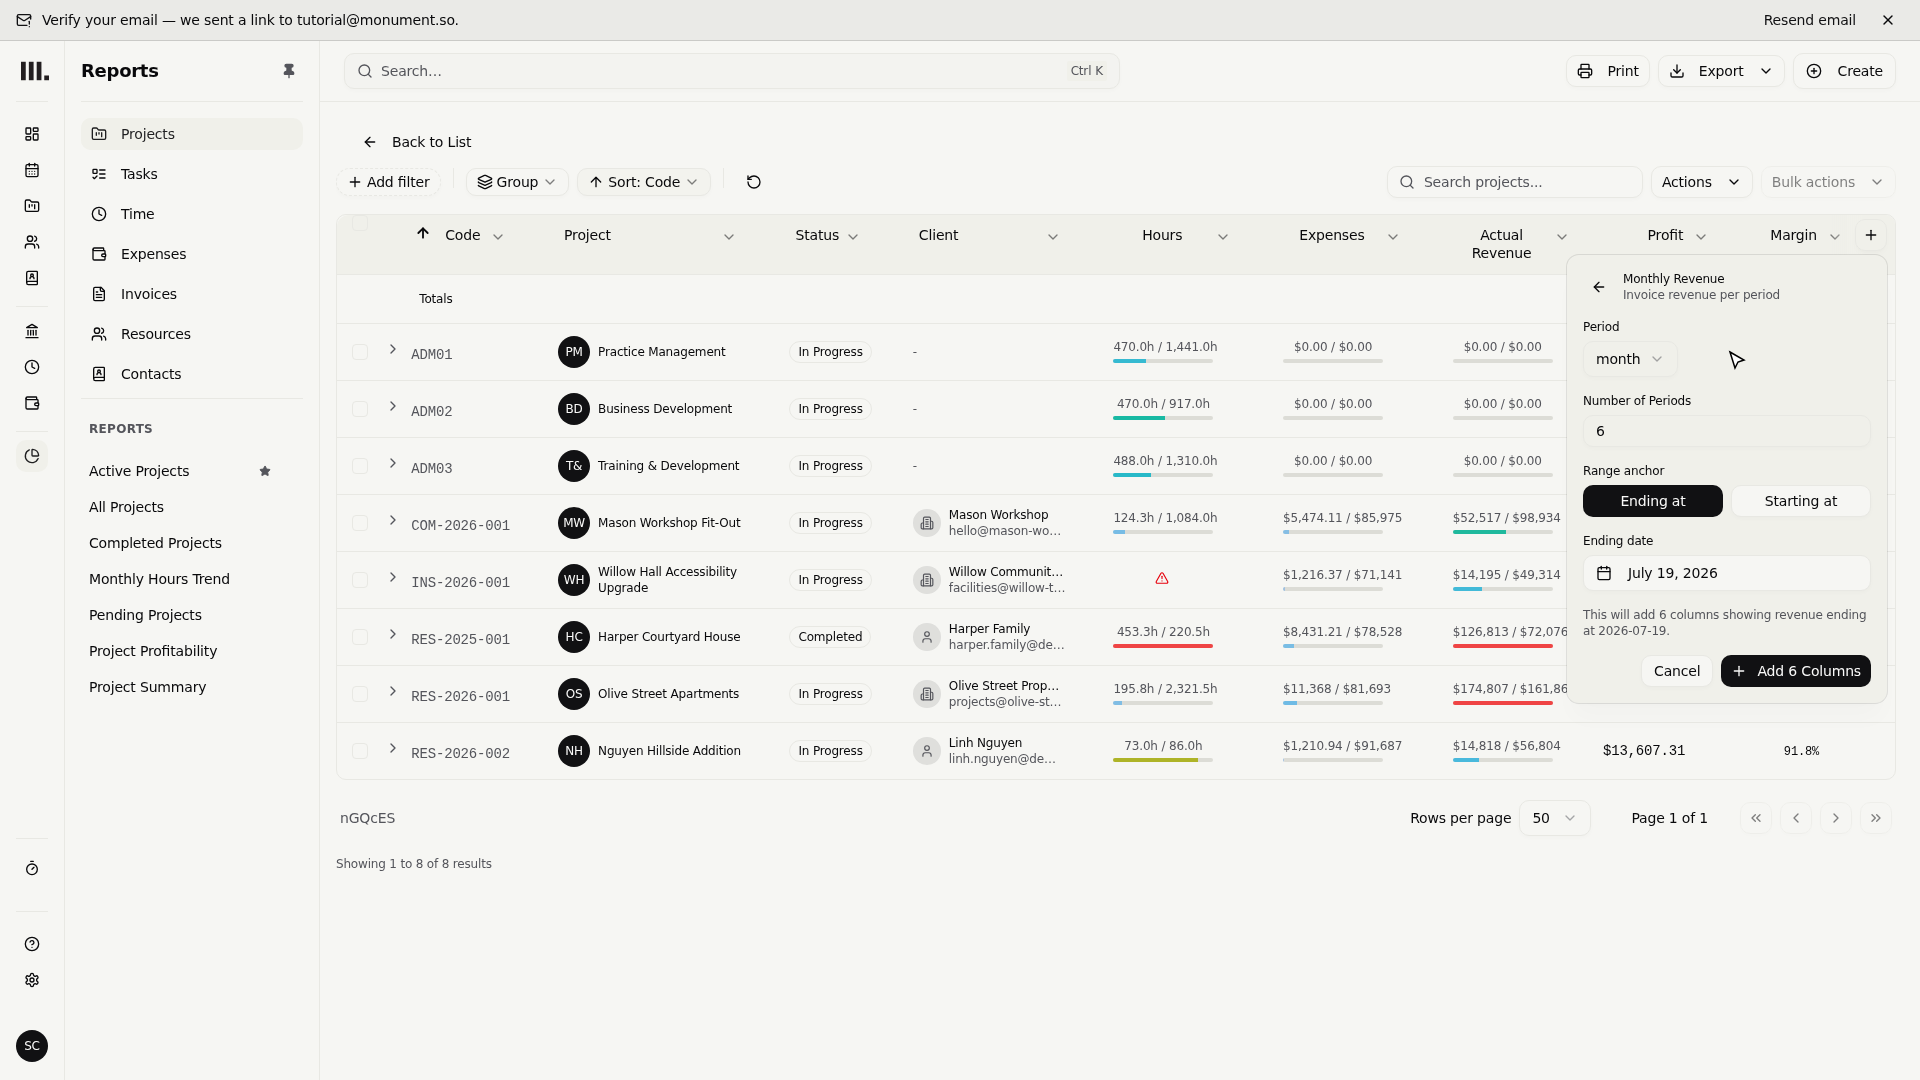This screenshot has width=1920, height=1080.
Task: Click the sort arrow beside Code header
Action: click(423, 233)
